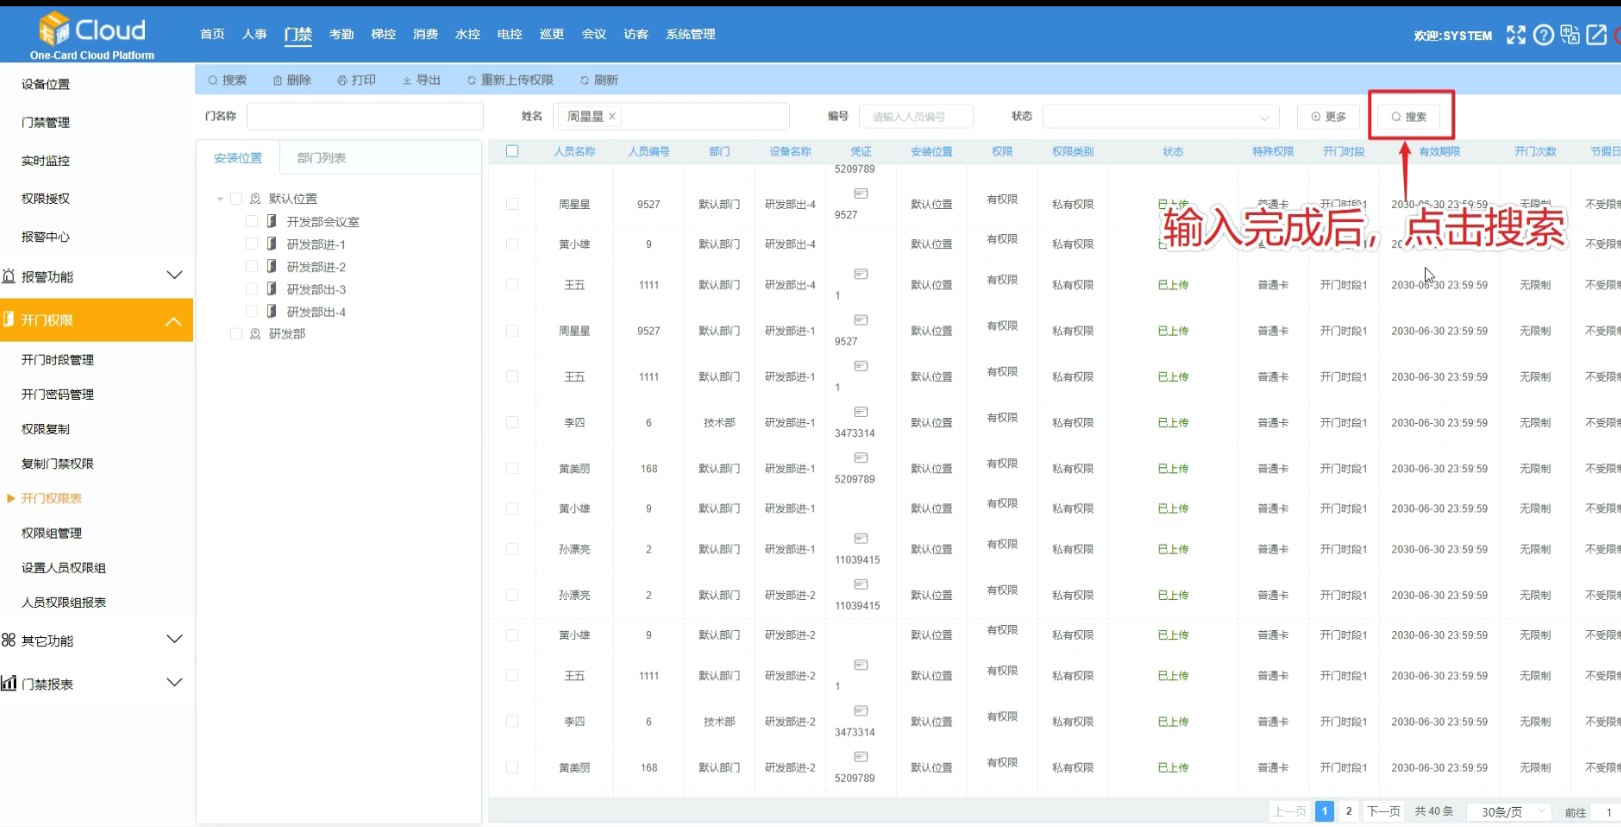The image size is (1621, 827).
Task: Click the door icon beside 研发部出-4
Action: pos(271,312)
